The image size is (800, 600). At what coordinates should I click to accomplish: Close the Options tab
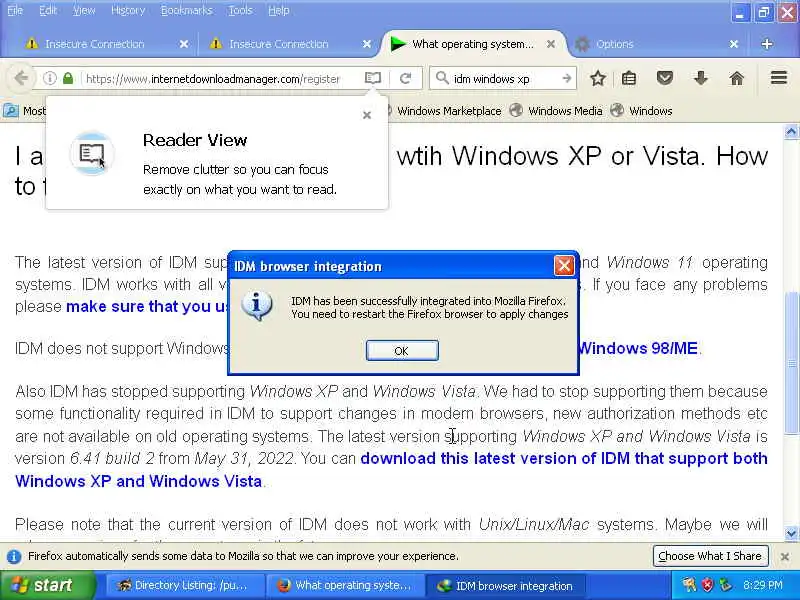[x=734, y=44]
